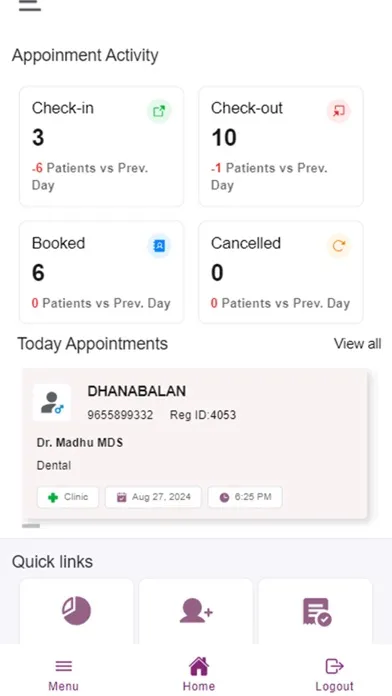Screen dimensions: 392x696
Task: Click Logout in the bottom bar
Action: point(334,675)
